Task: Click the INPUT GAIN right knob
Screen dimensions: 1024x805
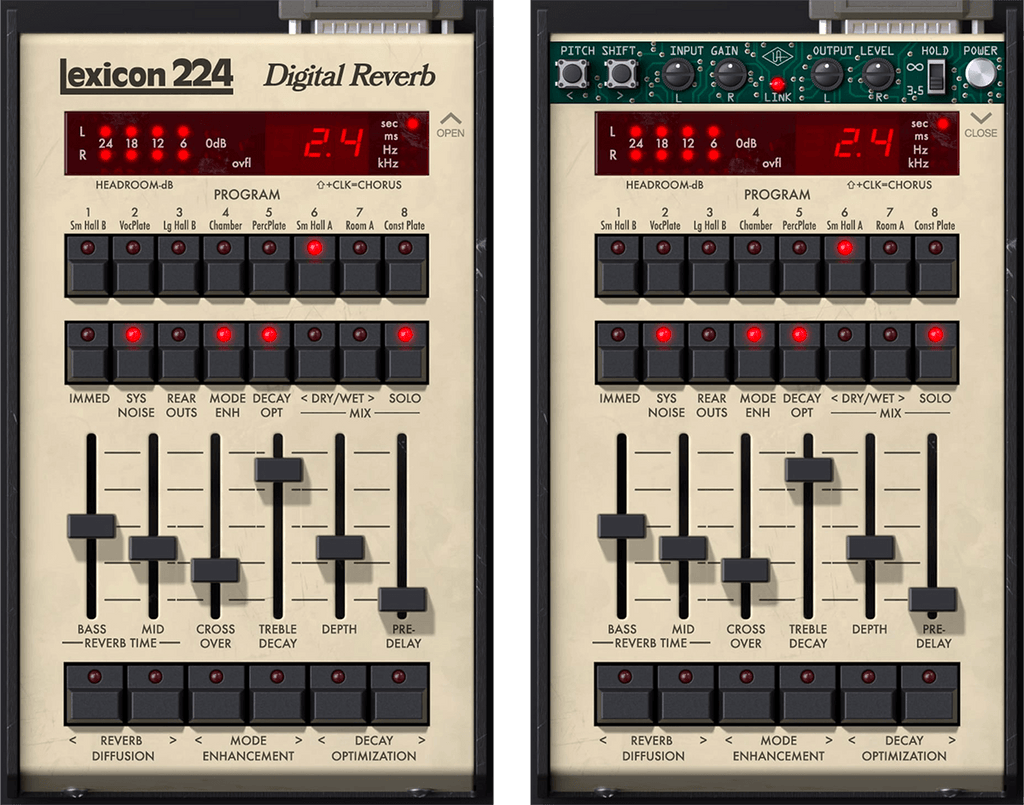Action: coord(729,75)
